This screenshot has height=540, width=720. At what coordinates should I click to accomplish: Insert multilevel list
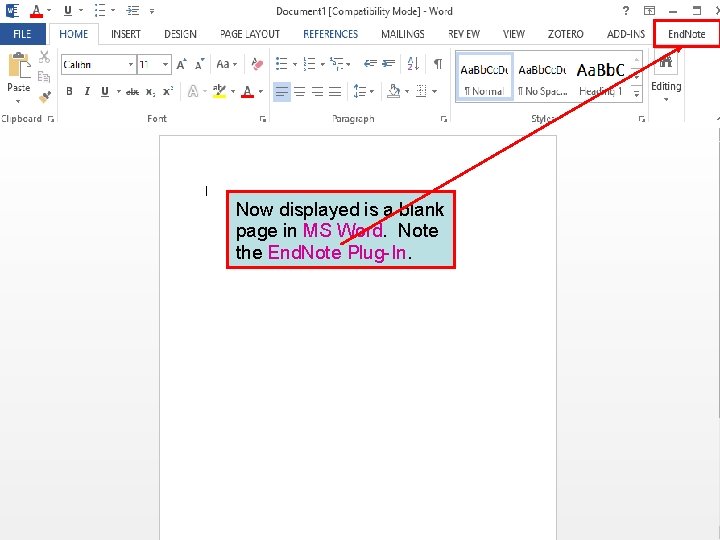(337, 64)
